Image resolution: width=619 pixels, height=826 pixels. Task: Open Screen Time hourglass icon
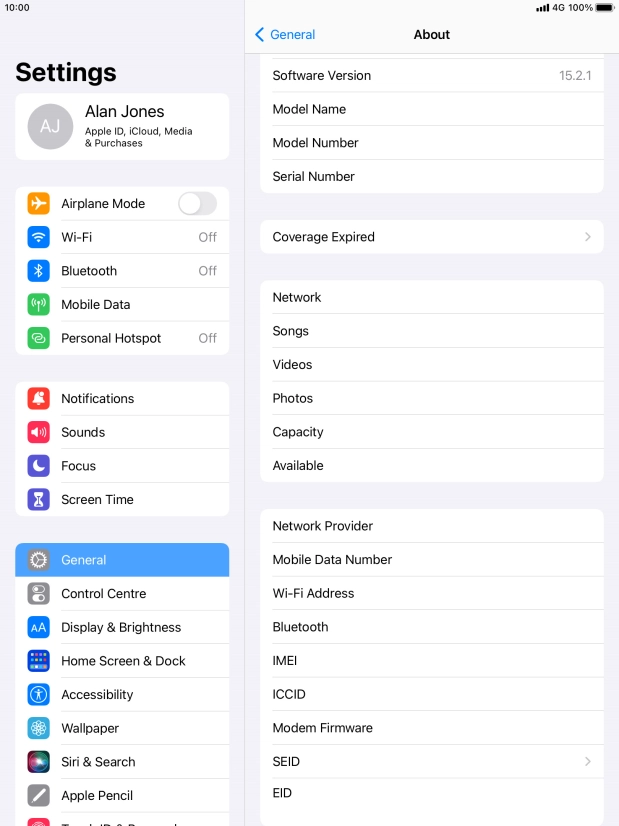tap(38, 499)
